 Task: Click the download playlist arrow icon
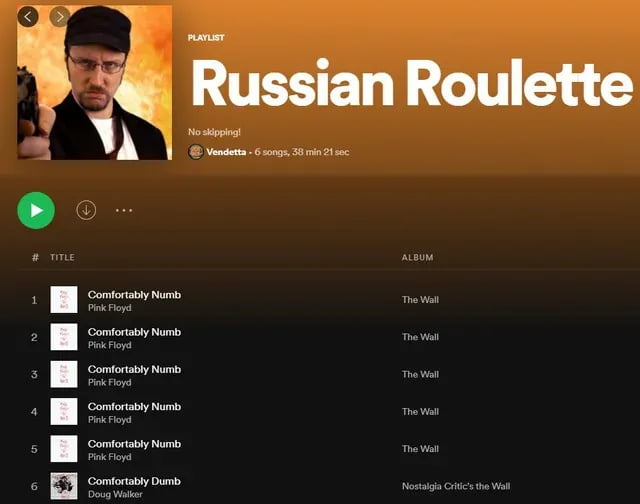(x=86, y=210)
